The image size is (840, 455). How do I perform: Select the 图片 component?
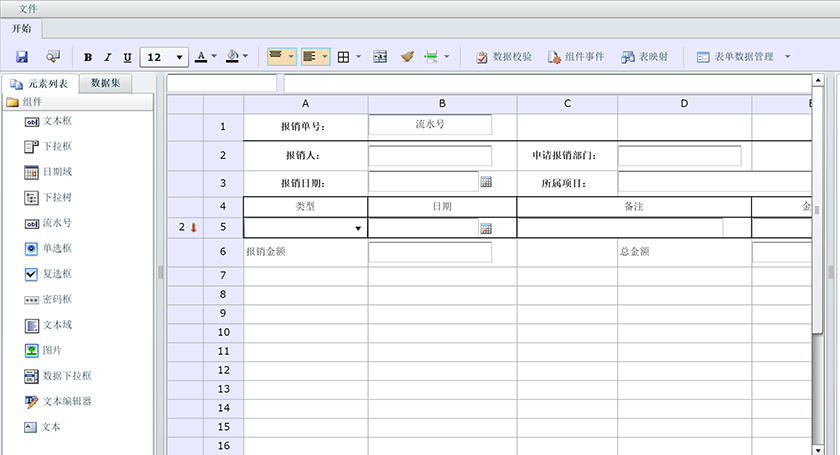(x=43, y=350)
